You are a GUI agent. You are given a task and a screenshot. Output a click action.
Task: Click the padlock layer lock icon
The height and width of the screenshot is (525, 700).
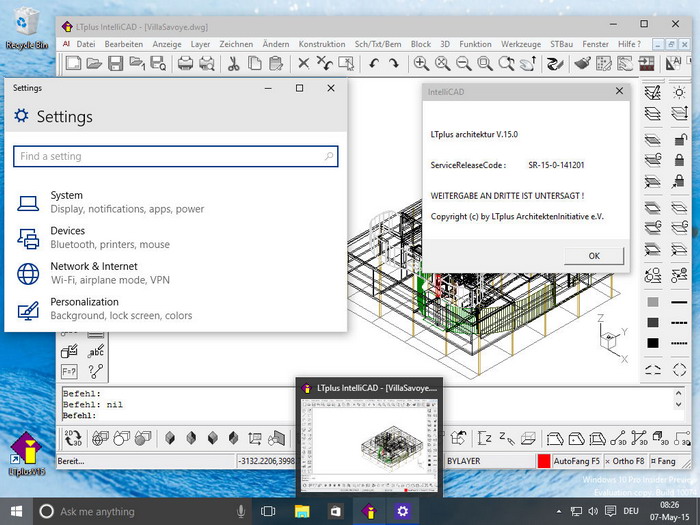[x=679, y=159]
